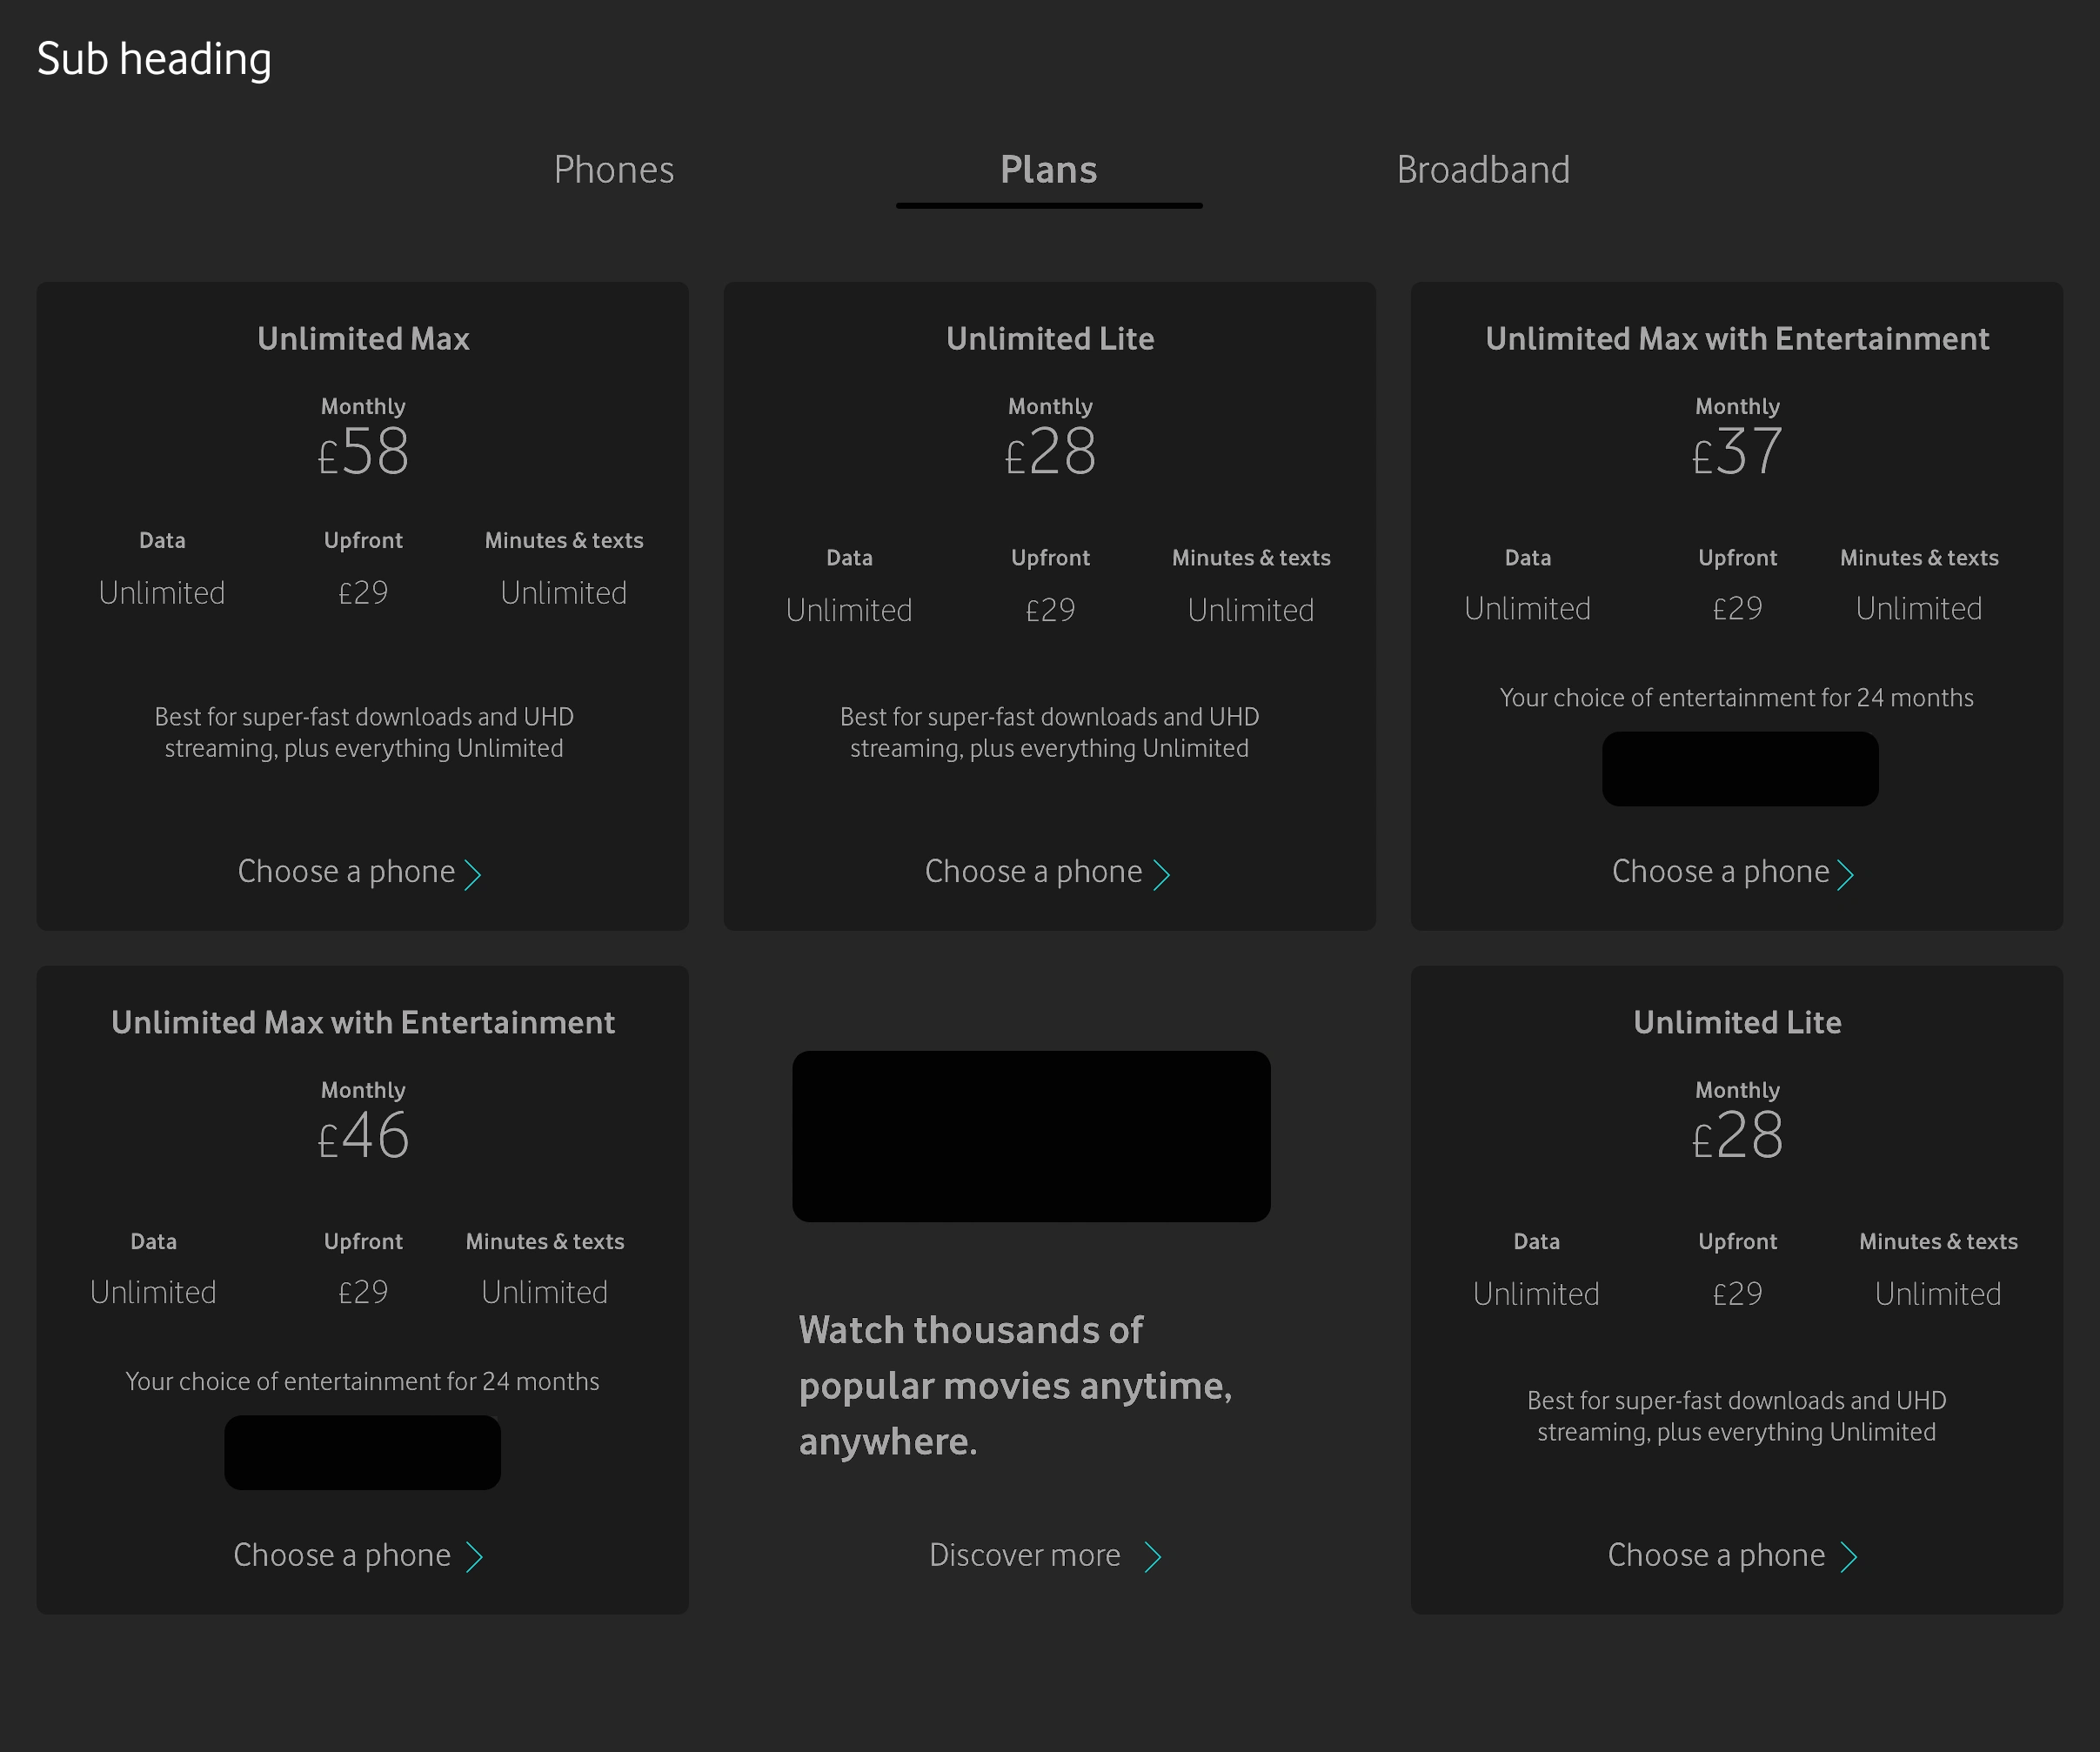Switch to the Phones tab
Viewport: 2100px width, 1752px height.
[613, 170]
